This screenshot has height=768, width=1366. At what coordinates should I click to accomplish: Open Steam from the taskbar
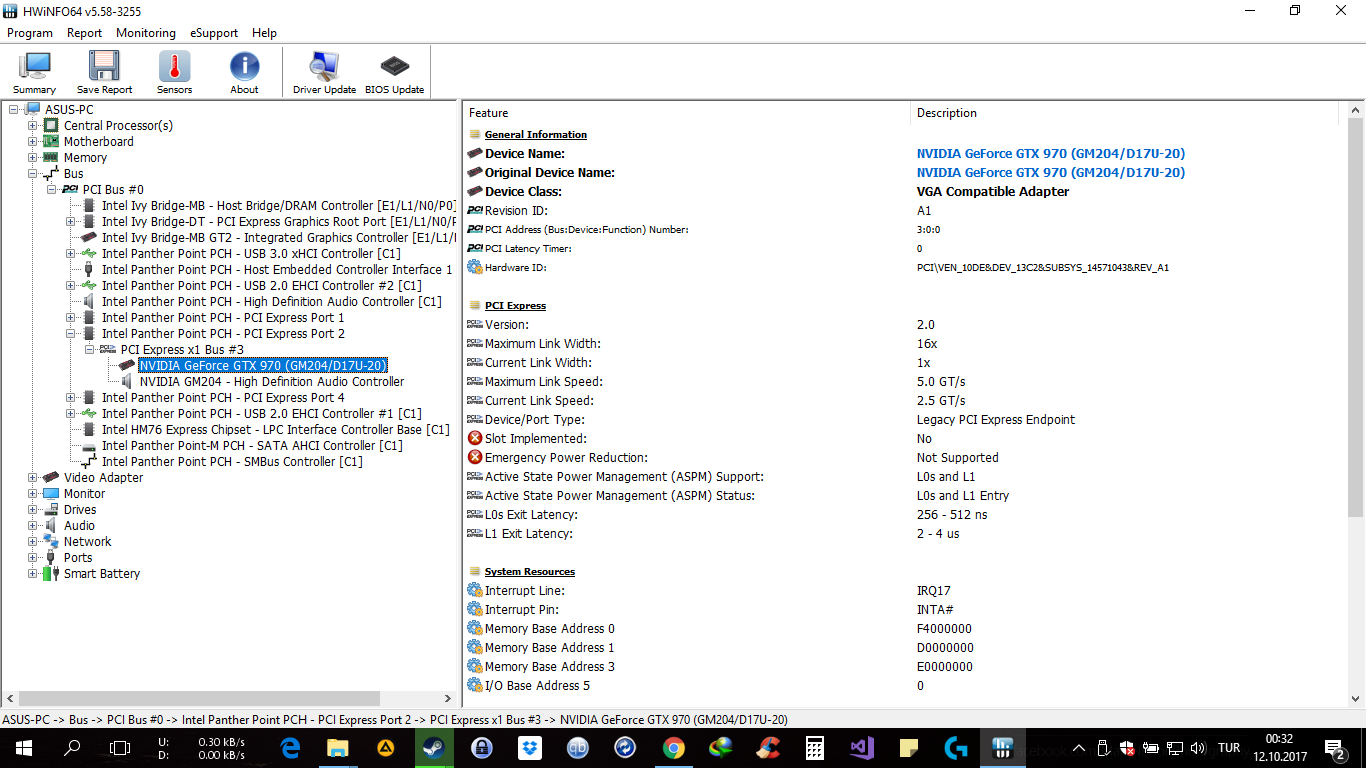434,748
